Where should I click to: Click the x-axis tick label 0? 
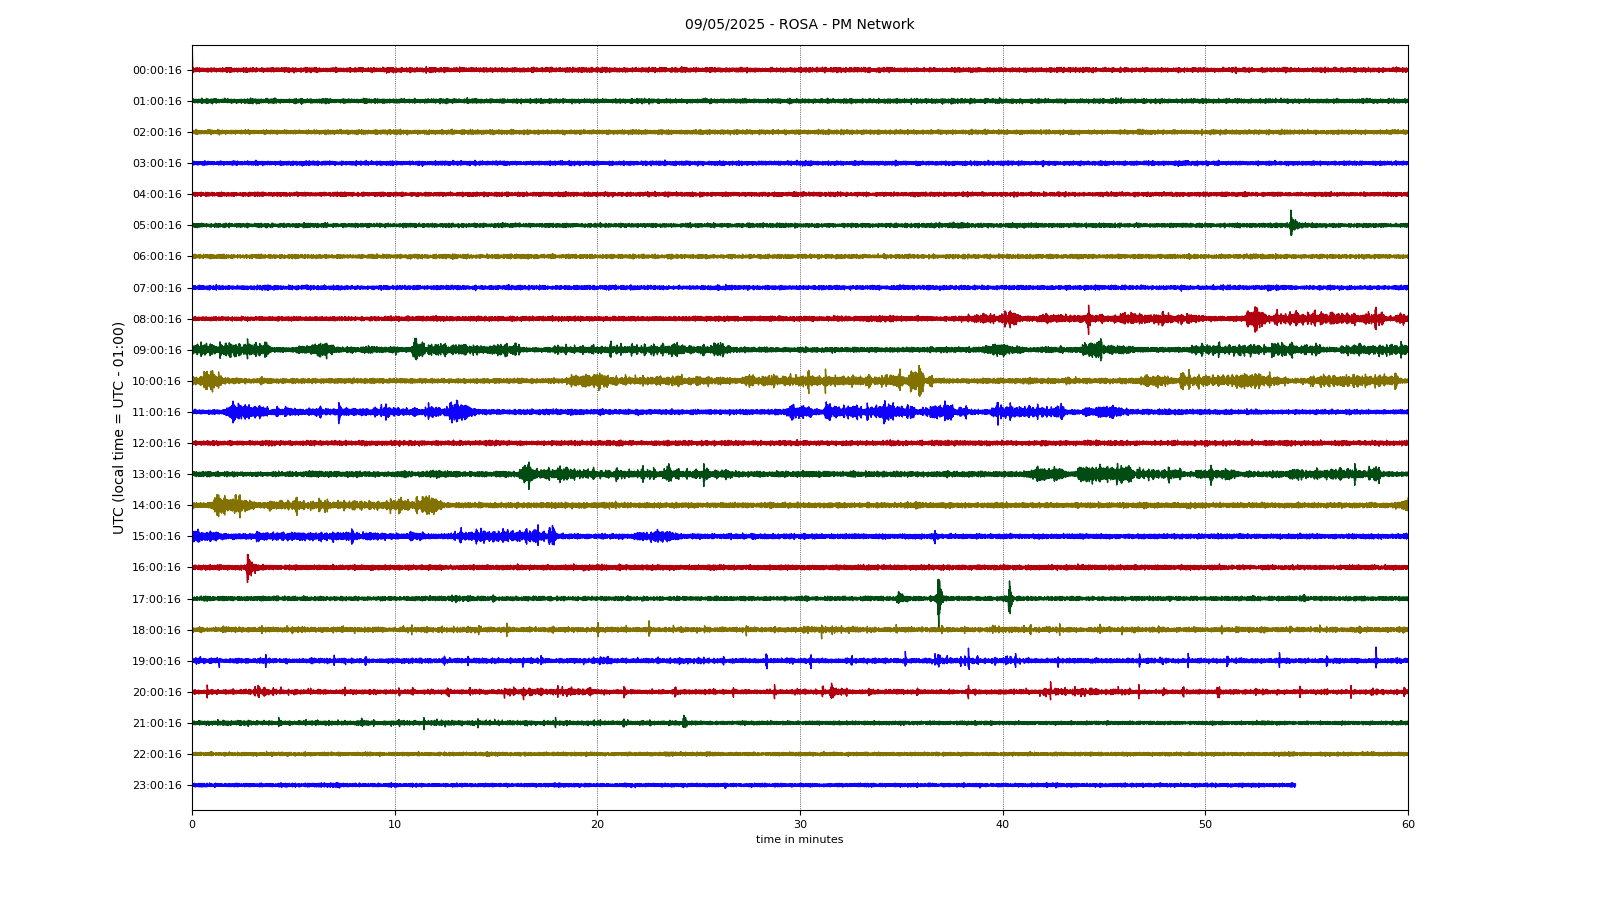(x=192, y=824)
